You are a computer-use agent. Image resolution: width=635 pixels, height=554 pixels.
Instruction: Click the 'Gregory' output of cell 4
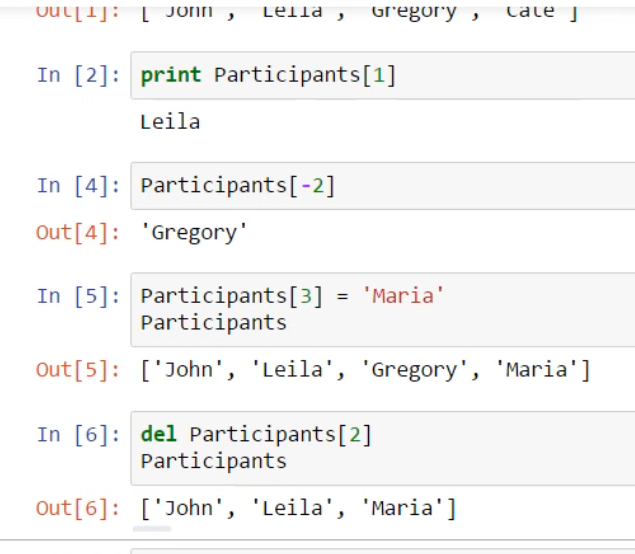pos(194,233)
